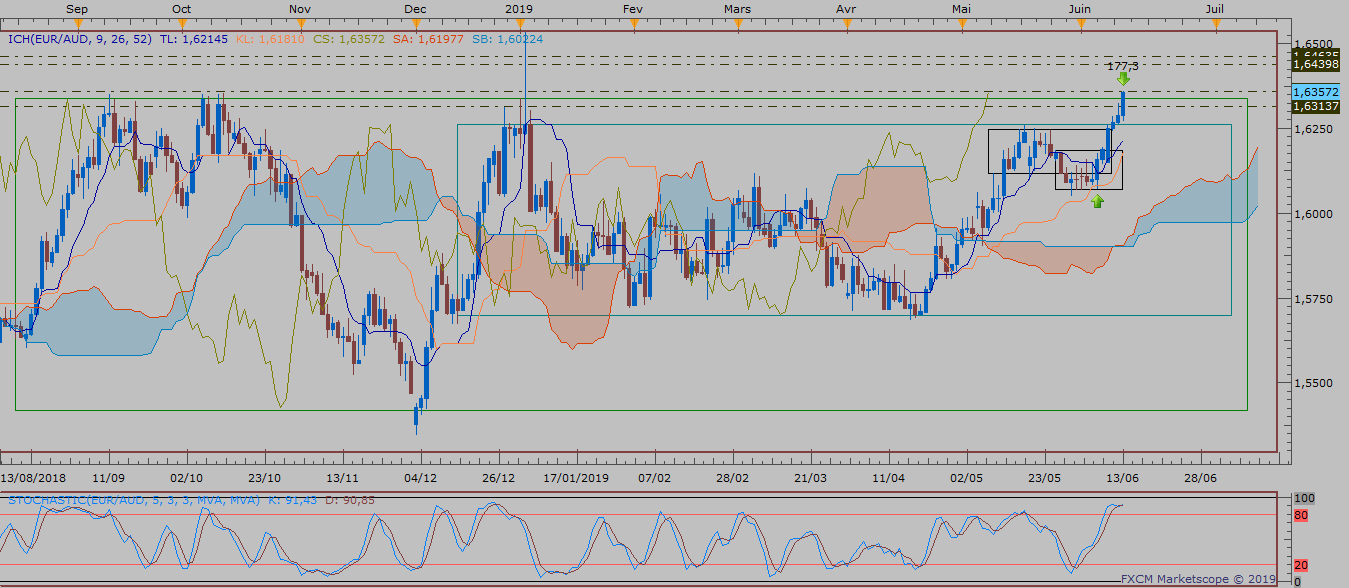Click the 23/05 date label
This screenshot has width=1349, height=588.
click(1045, 478)
